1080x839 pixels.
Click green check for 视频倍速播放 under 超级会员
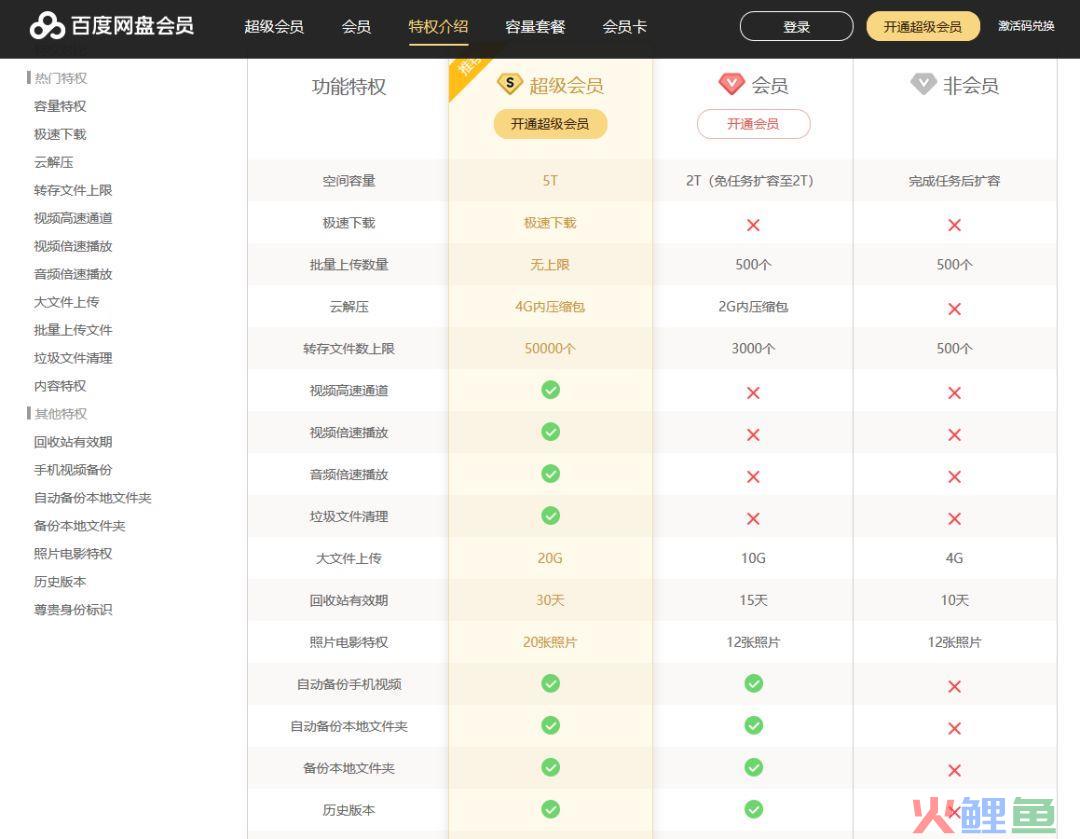[550, 432]
